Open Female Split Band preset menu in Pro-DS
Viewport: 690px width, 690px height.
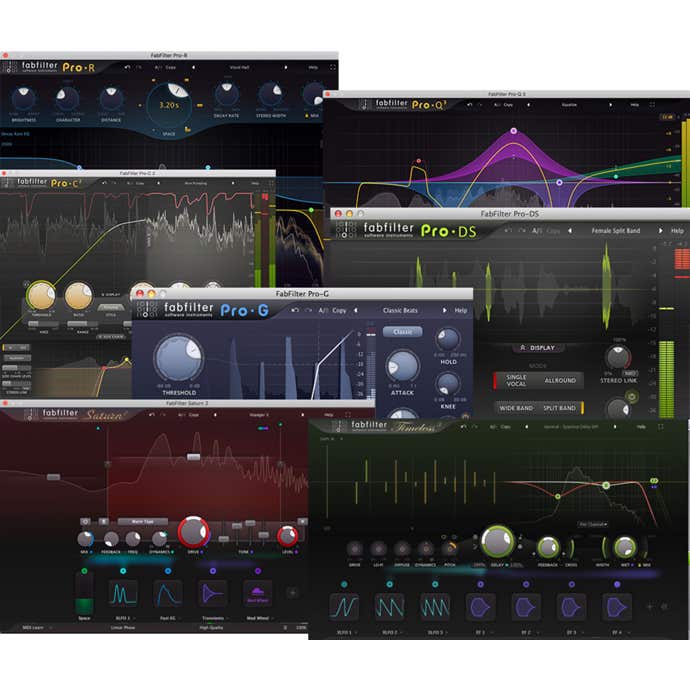coord(616,231)
